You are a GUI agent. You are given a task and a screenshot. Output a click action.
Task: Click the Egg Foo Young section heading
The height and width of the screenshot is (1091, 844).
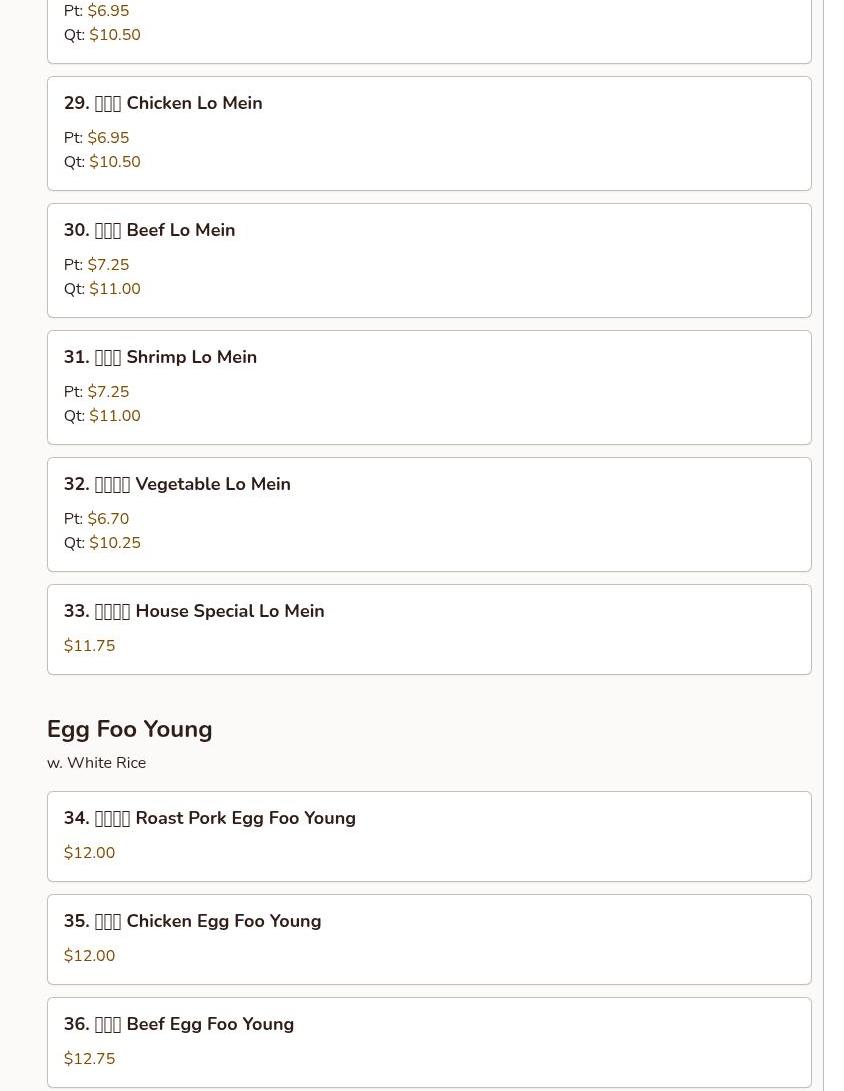click(129, 729)
